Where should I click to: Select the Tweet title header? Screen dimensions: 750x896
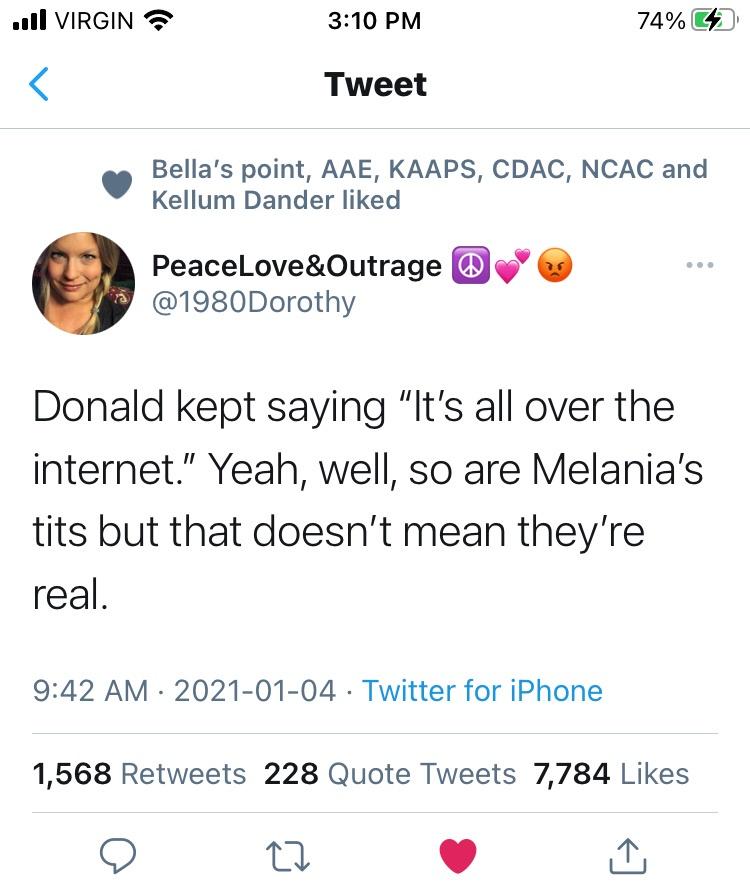375,85
